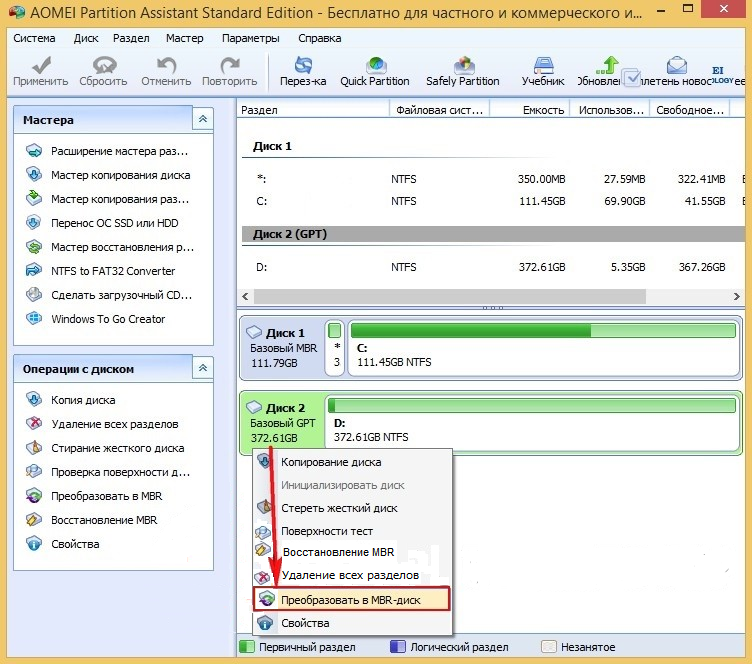Image resolution: width=752 pixels, height=664 pixels.
Task: Click Стирание жесткого диска in sidebar
Action: coord(105,448)
